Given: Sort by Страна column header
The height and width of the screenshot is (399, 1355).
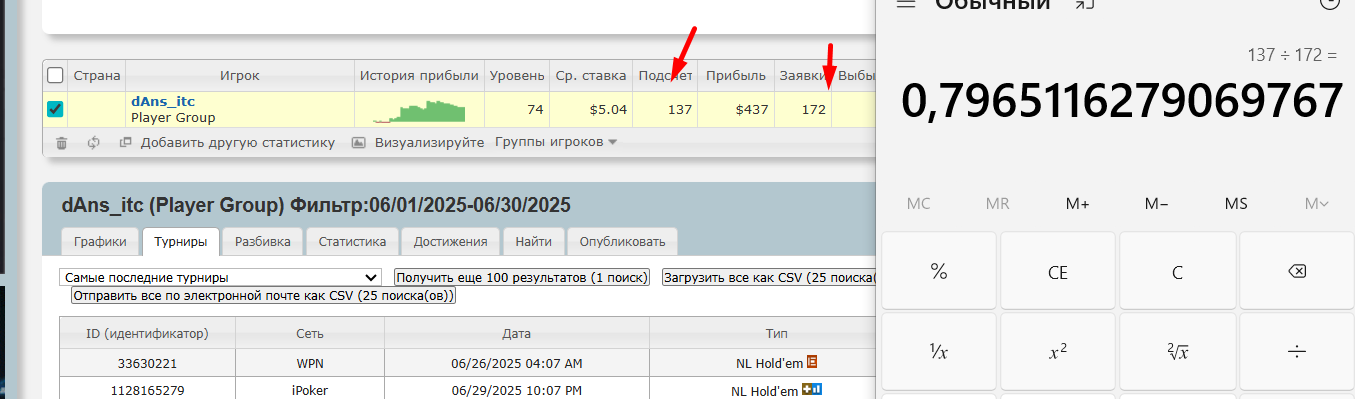Looking at the screenshot, I should 97,75.
